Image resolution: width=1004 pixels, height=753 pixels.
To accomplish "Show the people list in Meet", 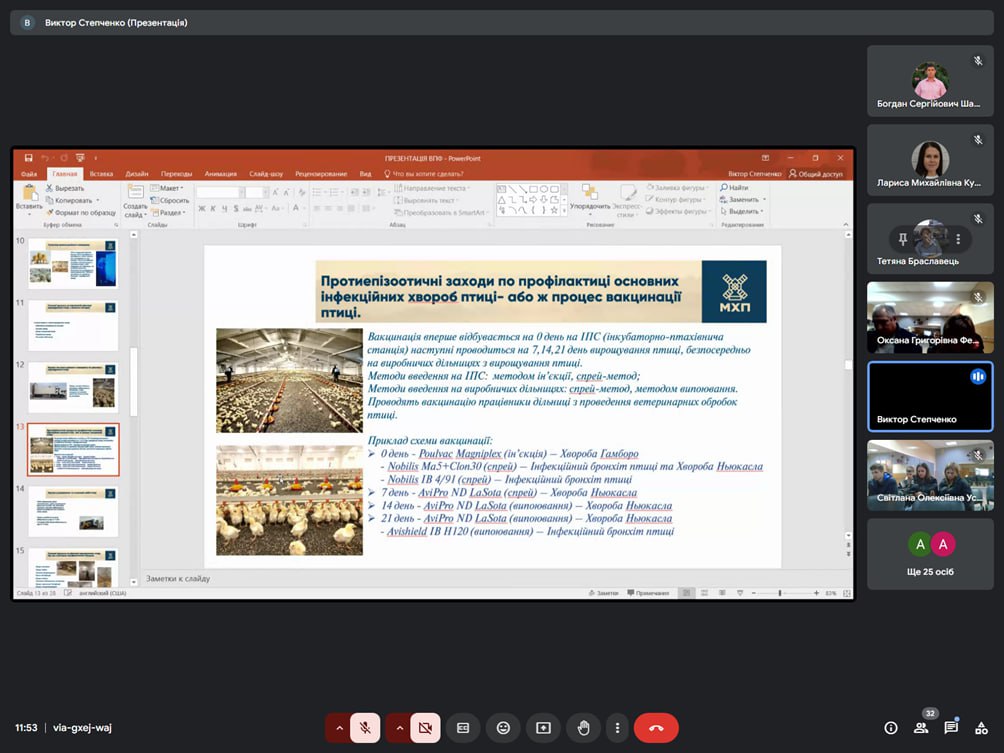I will (921, 728).
